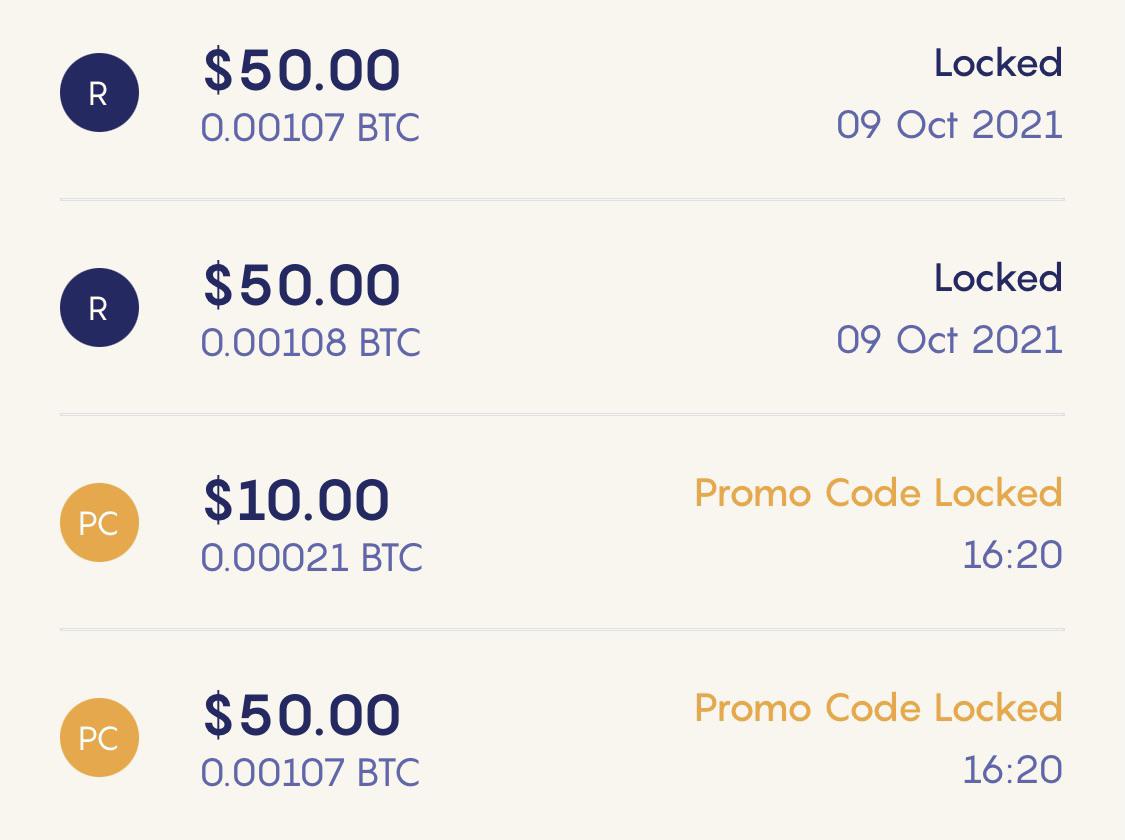The width and height of the screenshot is (1125, 840).
Task: Open the bottom $50.00 promo code entry
Action: (562, 740)
